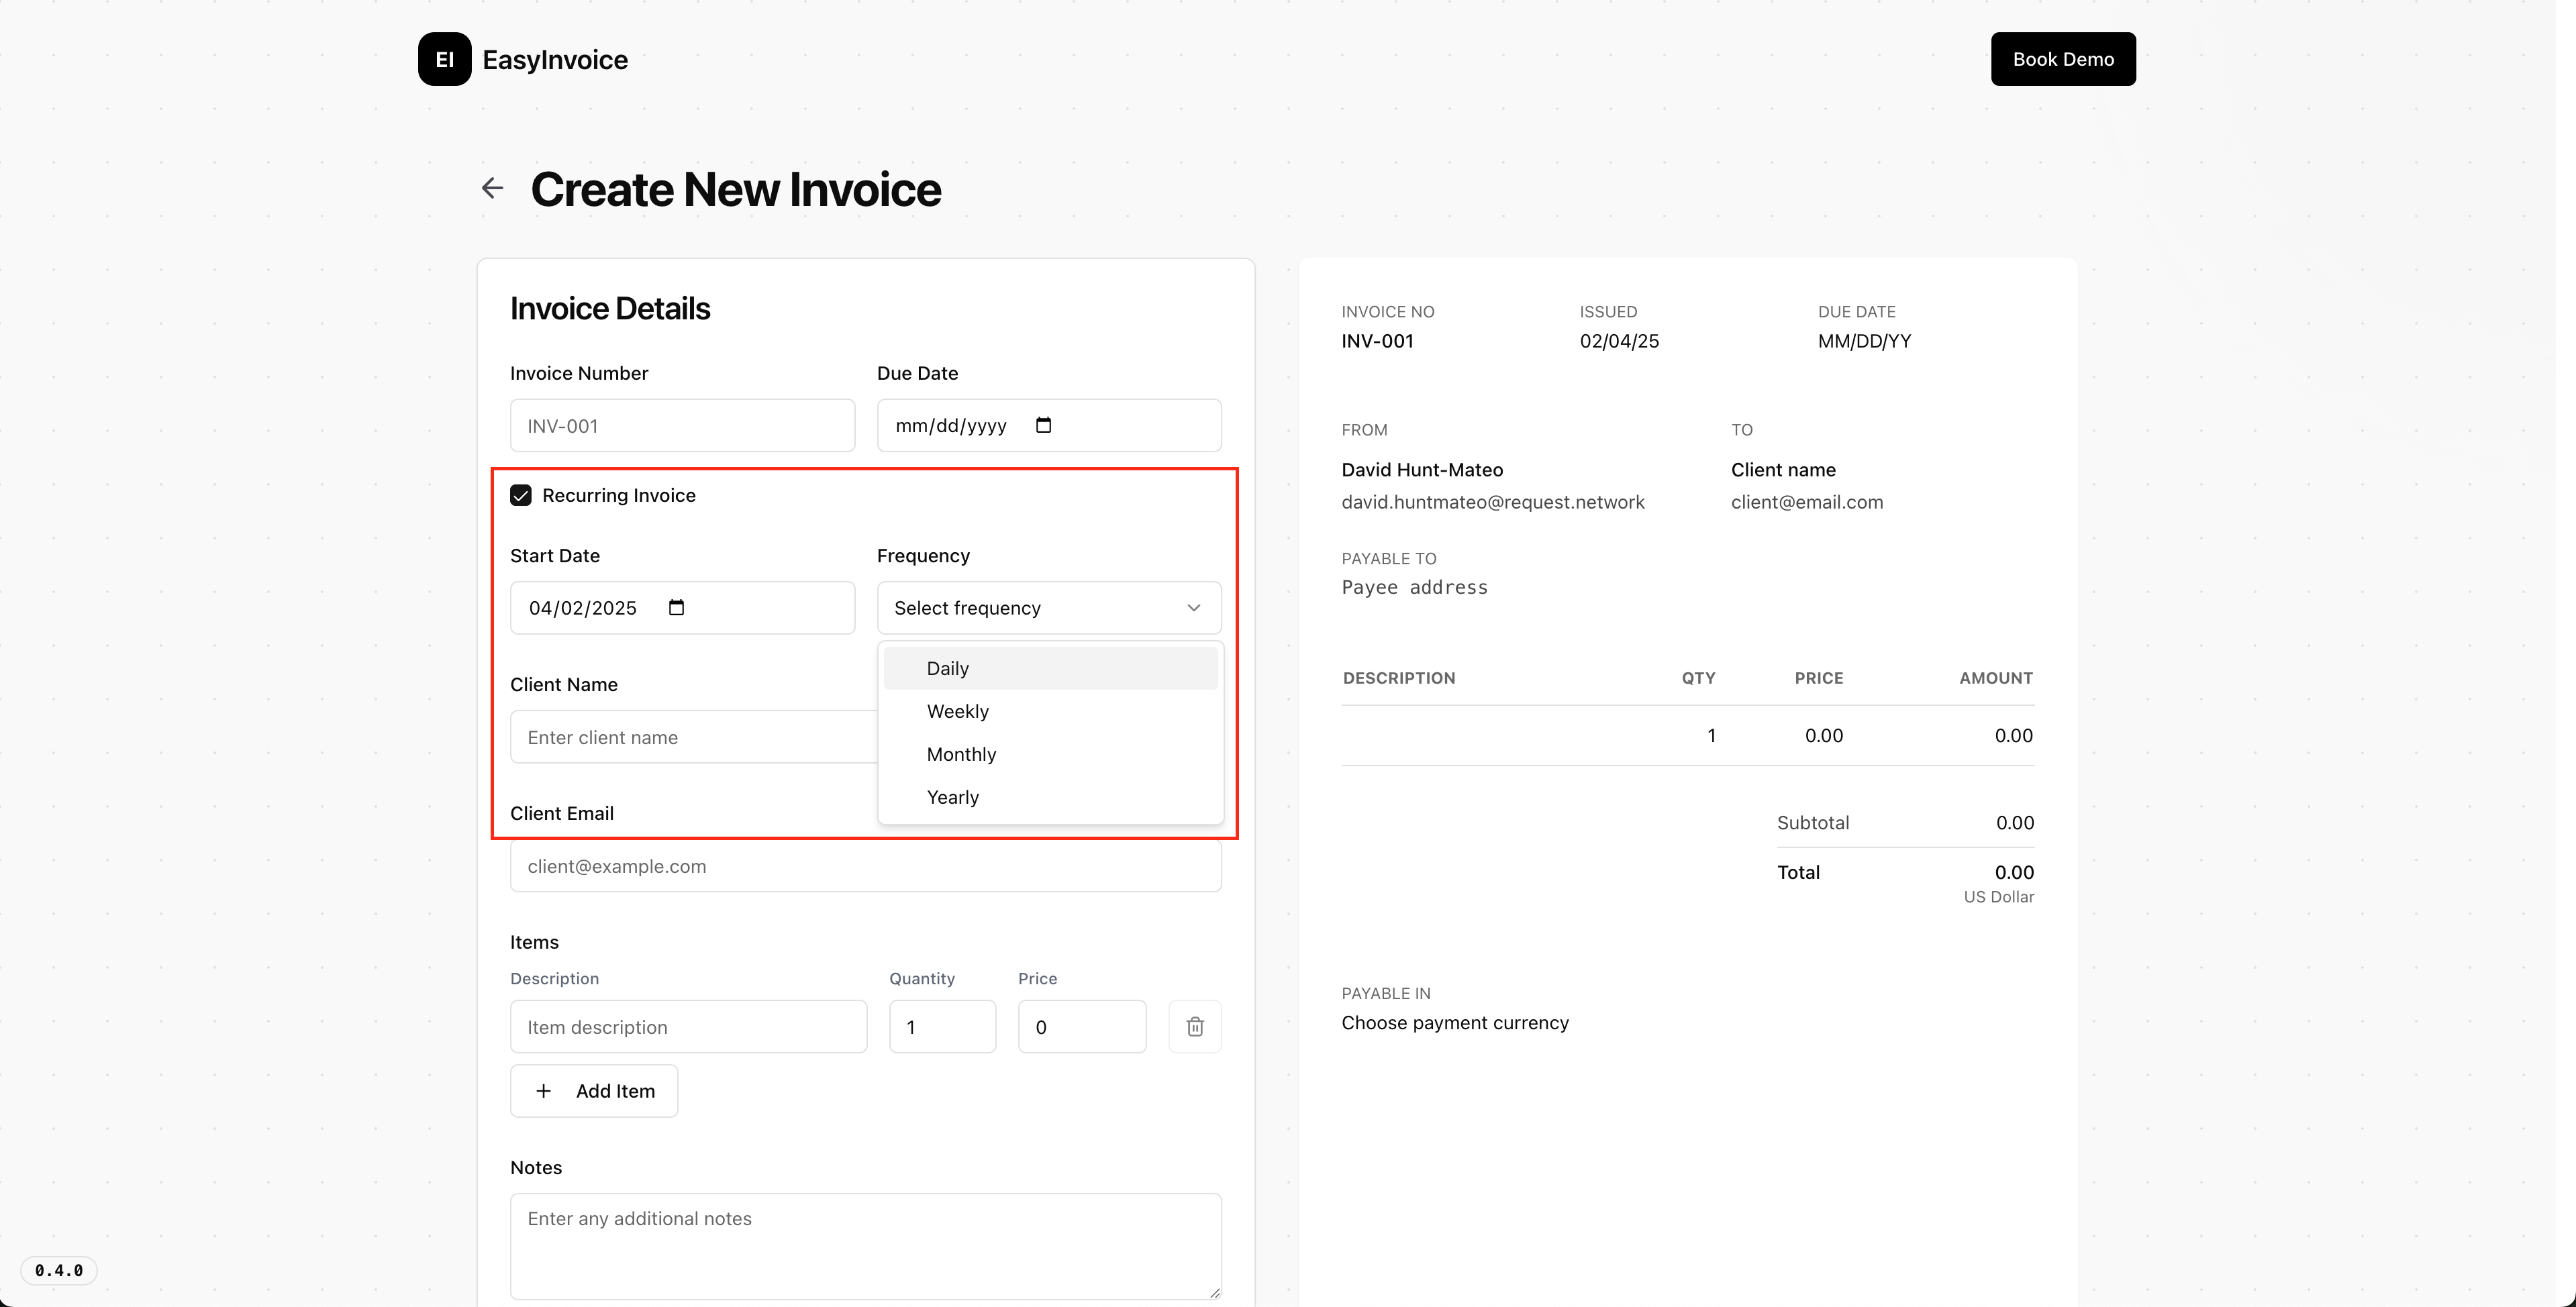Open the Start Date calendar picker icon
The width and height of the screenshot is (2576, 1307).
676,607
